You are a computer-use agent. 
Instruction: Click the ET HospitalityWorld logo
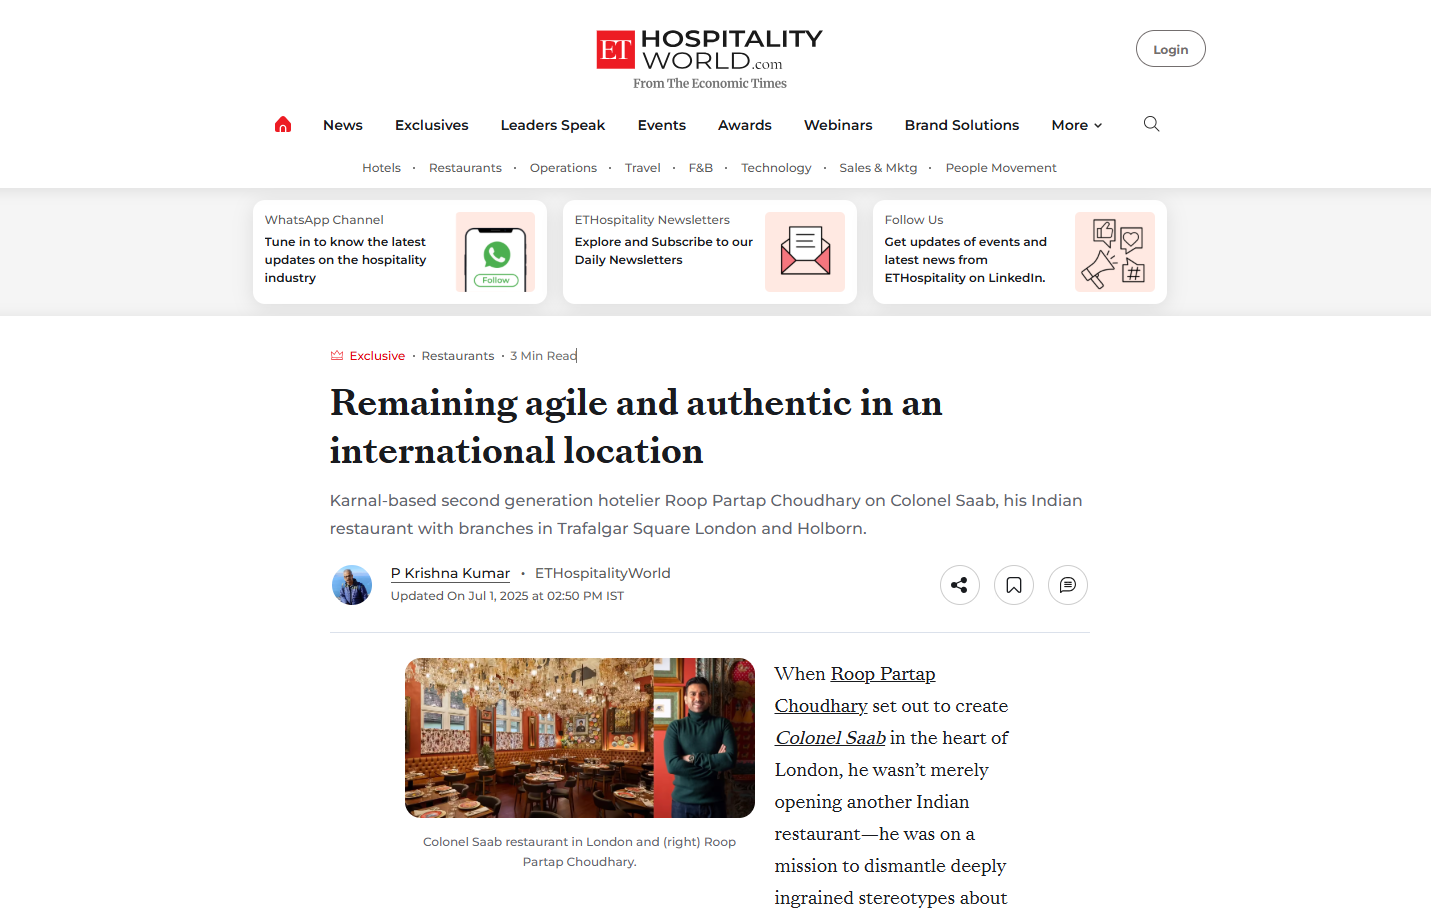pyautogui.click(x=710, y=50)
